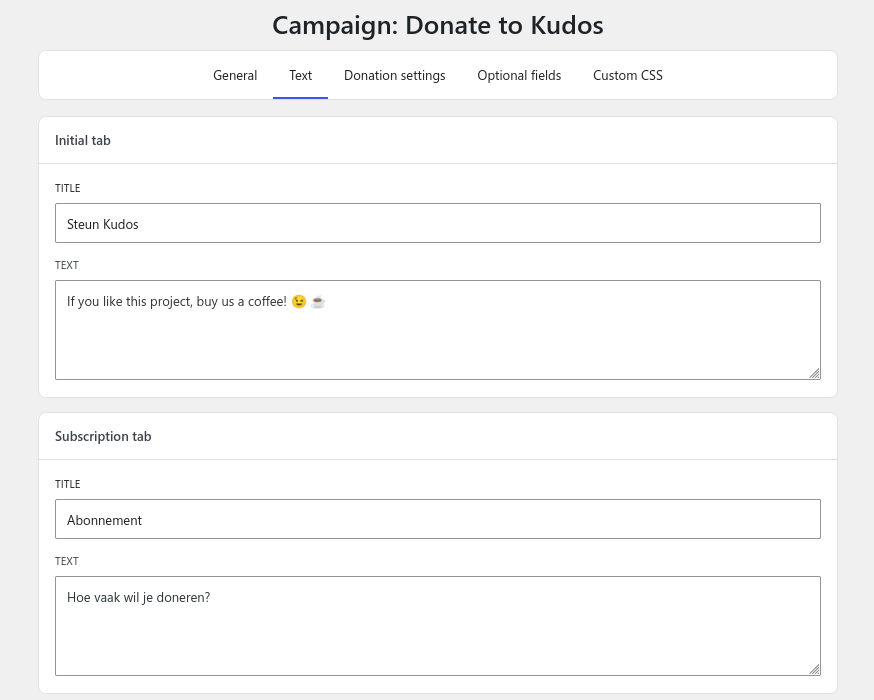
Task: Switch to the Donation settings tab
Action: (x=394, y=75)
